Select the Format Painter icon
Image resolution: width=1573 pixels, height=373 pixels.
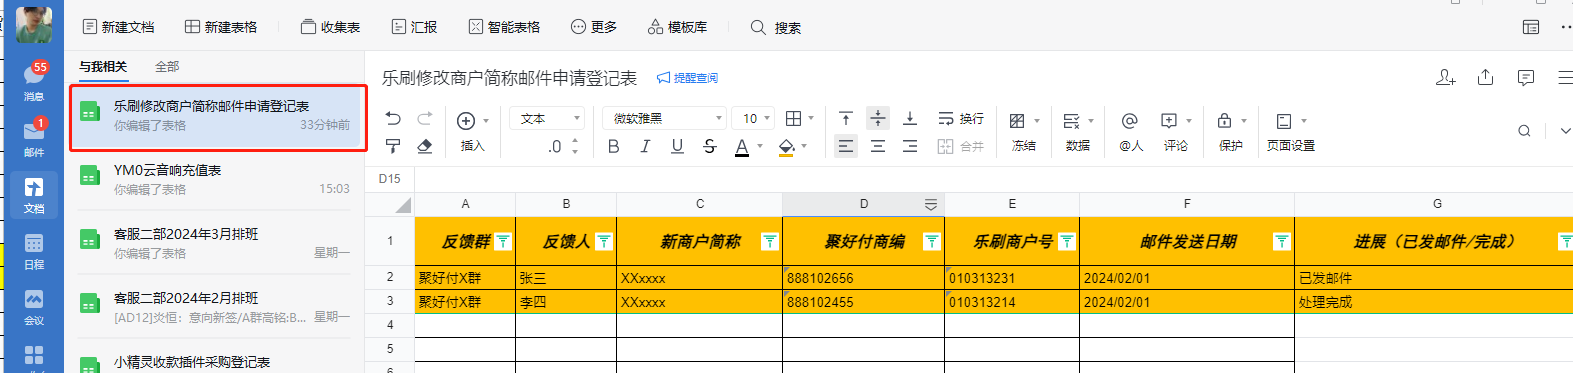[393, 146]
